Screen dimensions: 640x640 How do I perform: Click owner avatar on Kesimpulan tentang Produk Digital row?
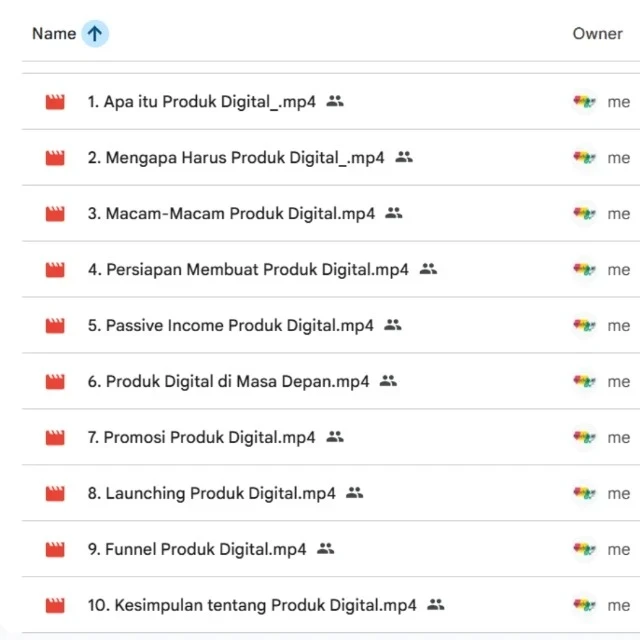click(584, 605)
